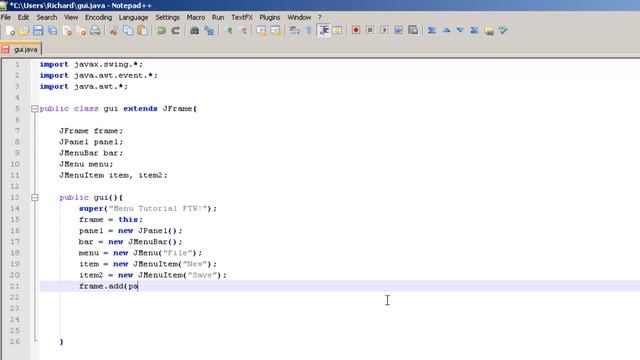Click run macro multiple times icon
The image size is (640, 360).
399,31
